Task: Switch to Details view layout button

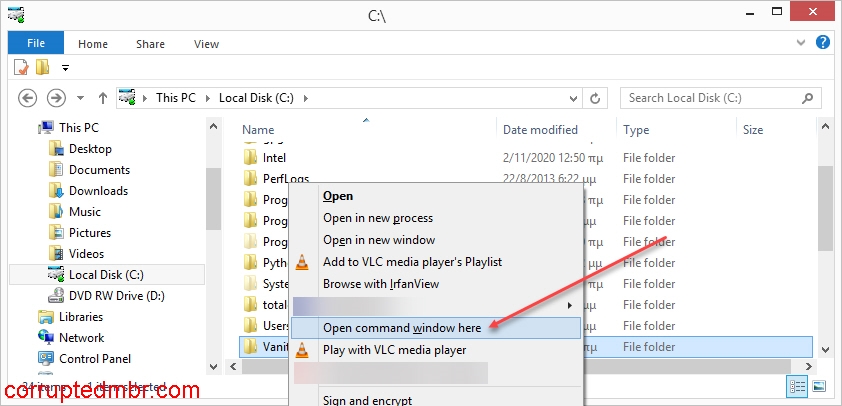Action: tap(799, 386)
